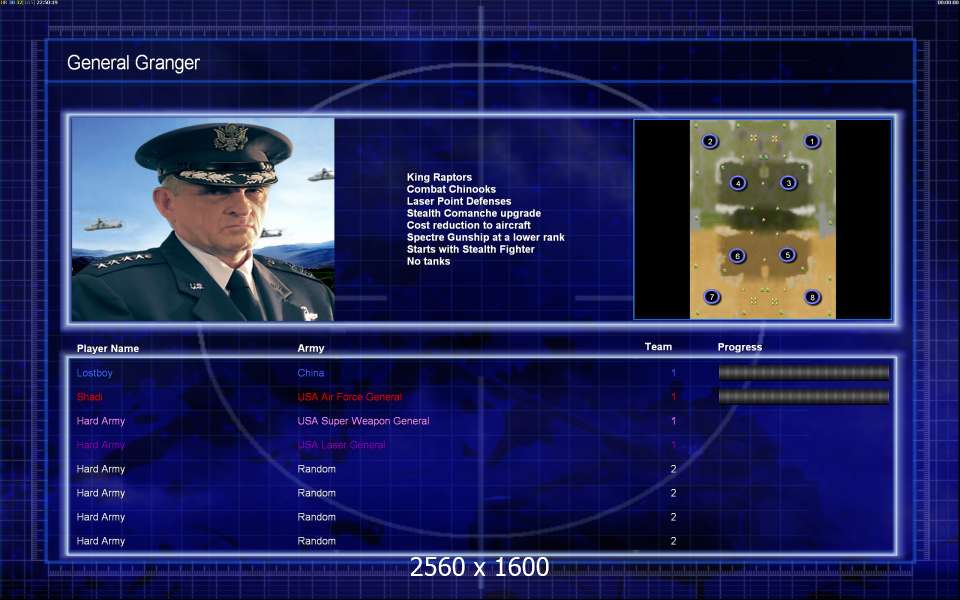Click General Granger's portrait image

click(203, 219)
